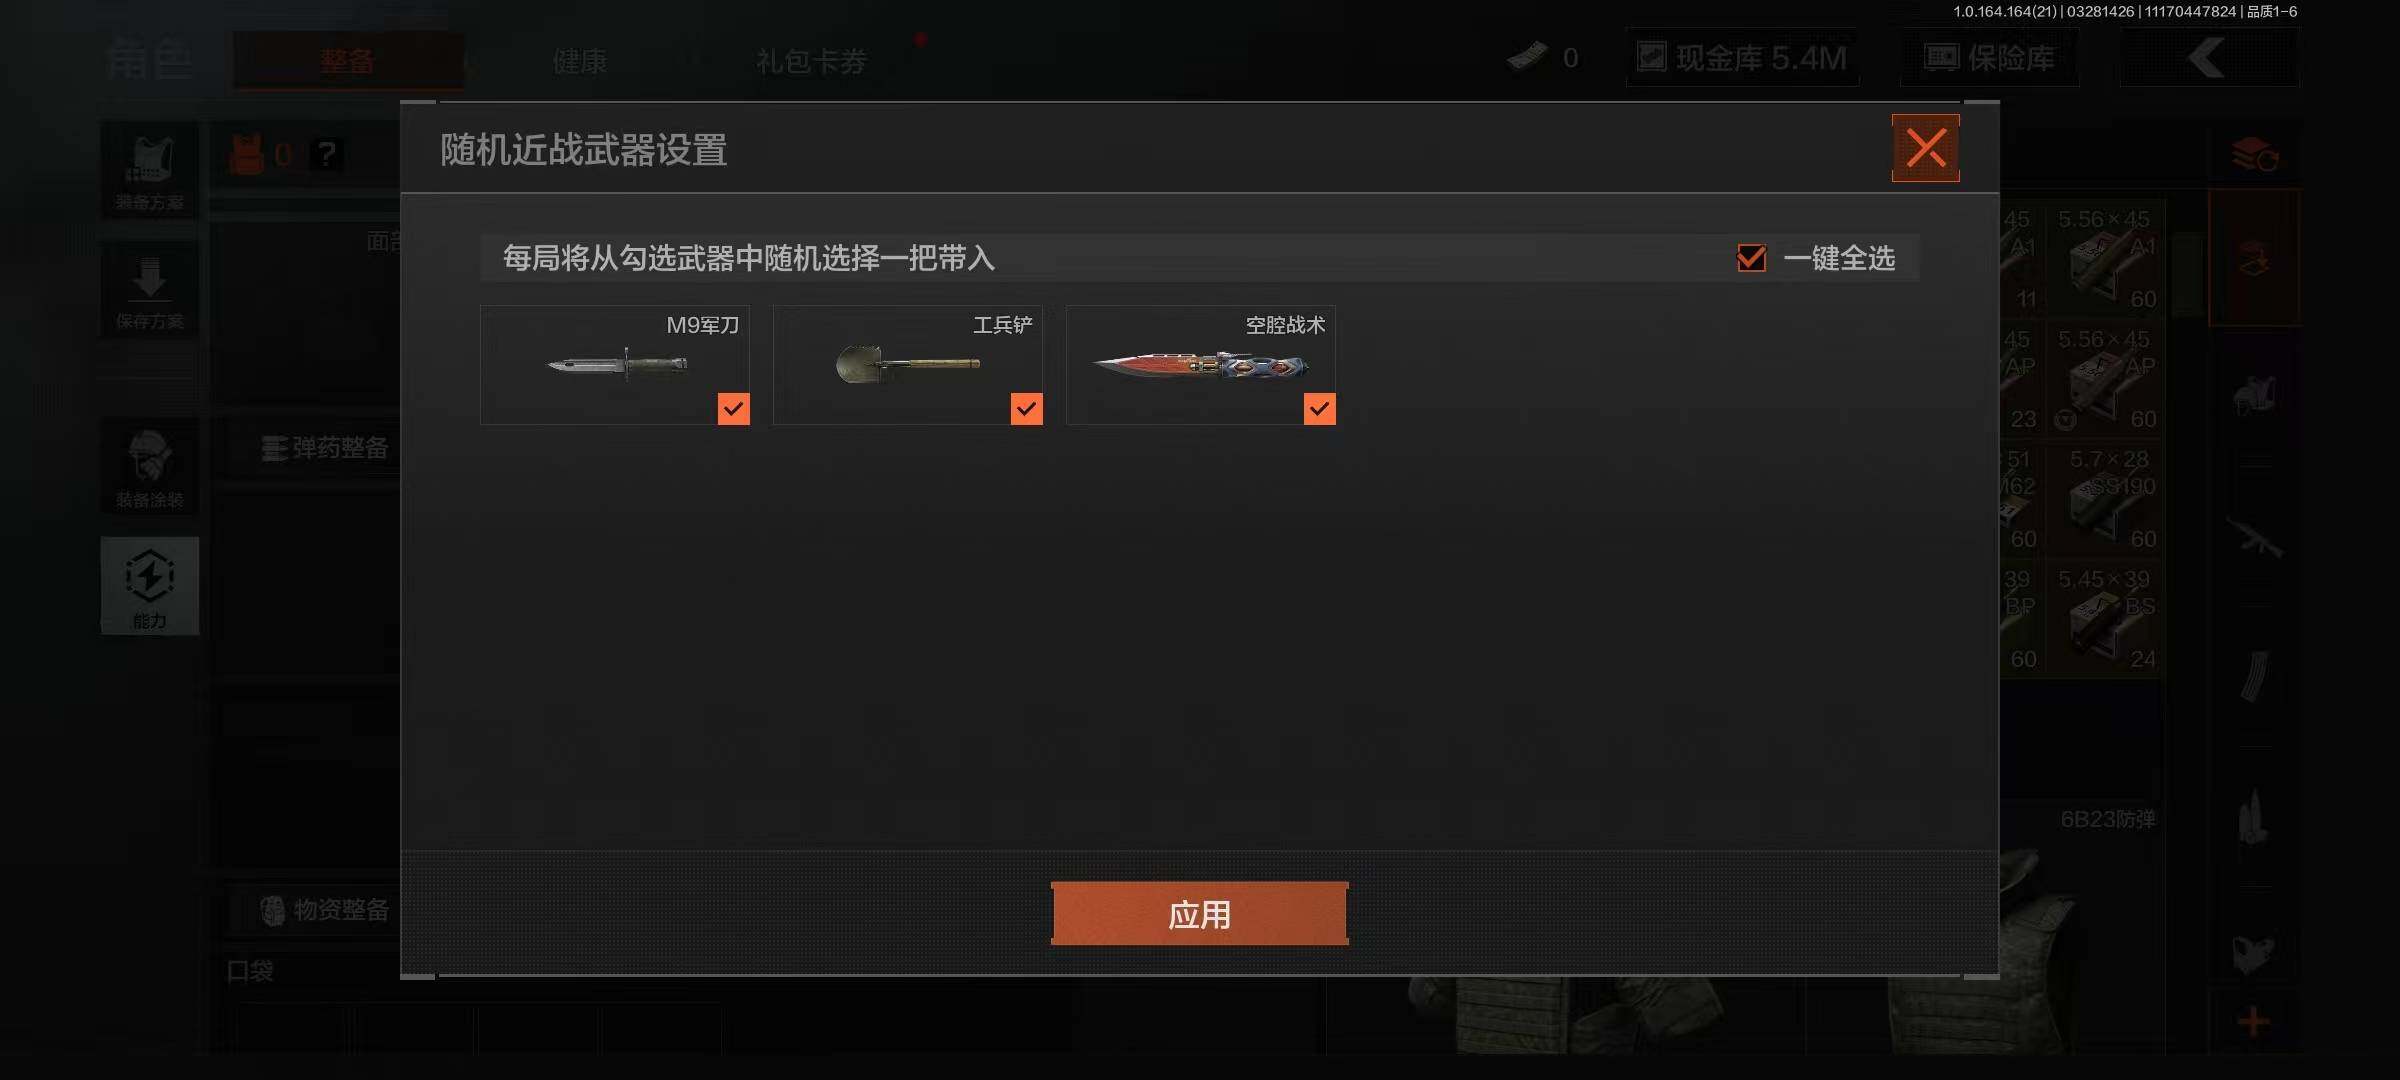The height and width of the screenshot is (1080, 2400).
Task: Uncheck the 工兵铲 shovel checkbox
Action: (1026, 408)
